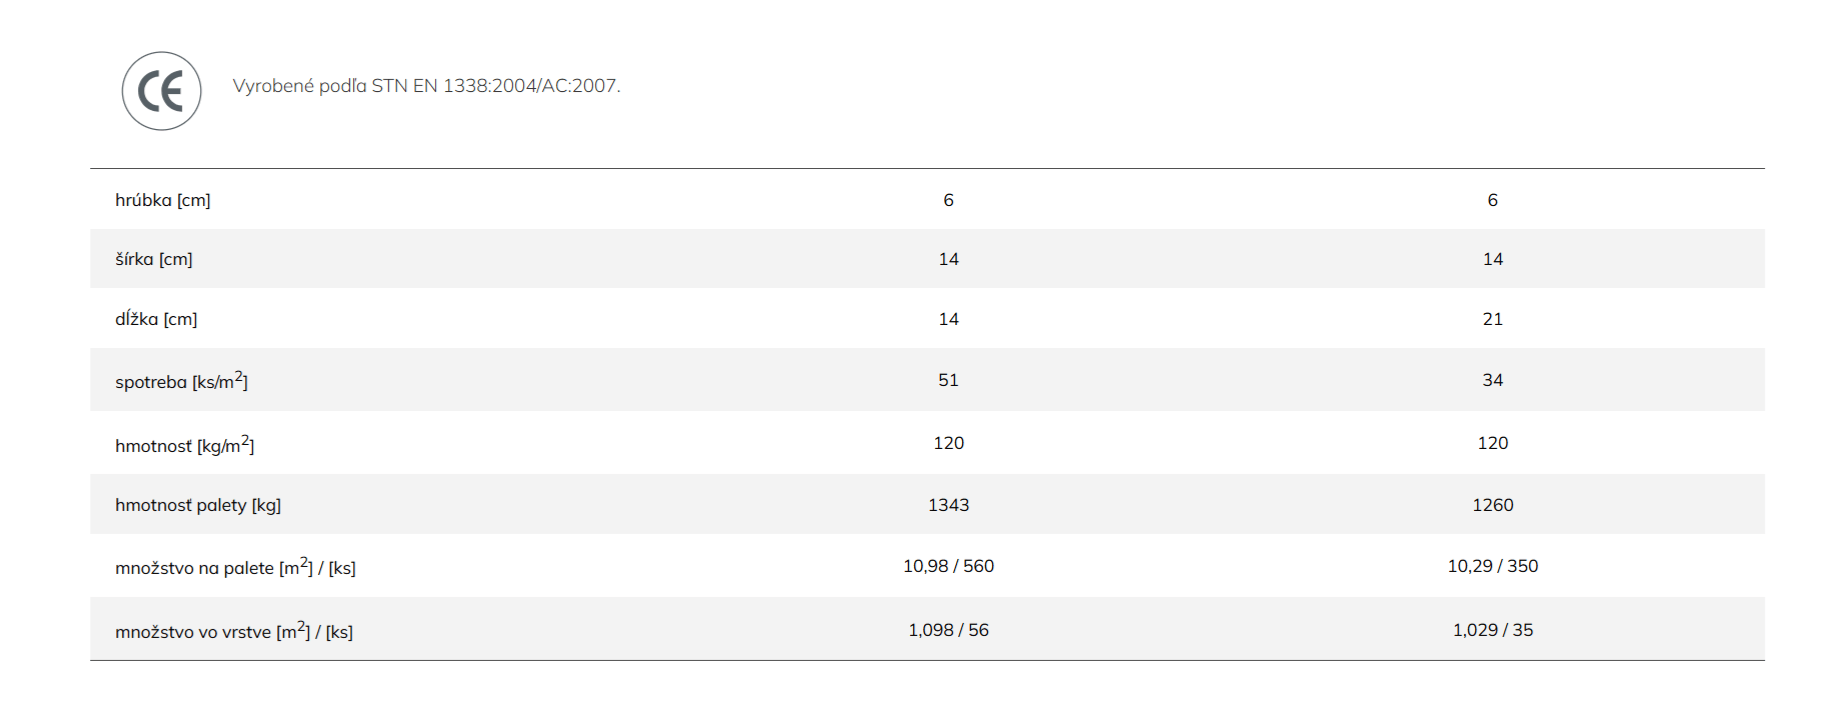
Task: Click the 1,029 / 35 layer quantity
Action: (1493, 630)
